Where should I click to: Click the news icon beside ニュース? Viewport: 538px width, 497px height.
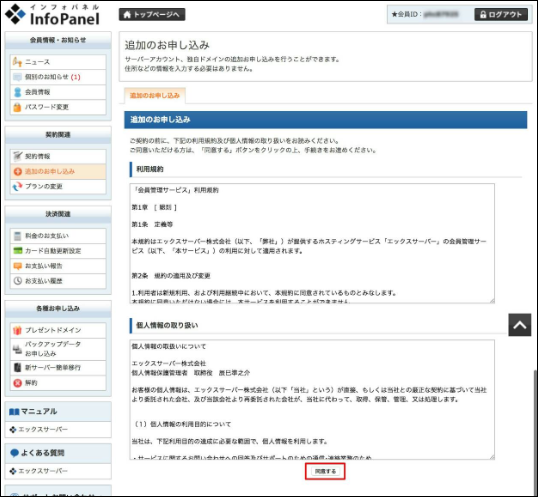[x=17, y=62]
